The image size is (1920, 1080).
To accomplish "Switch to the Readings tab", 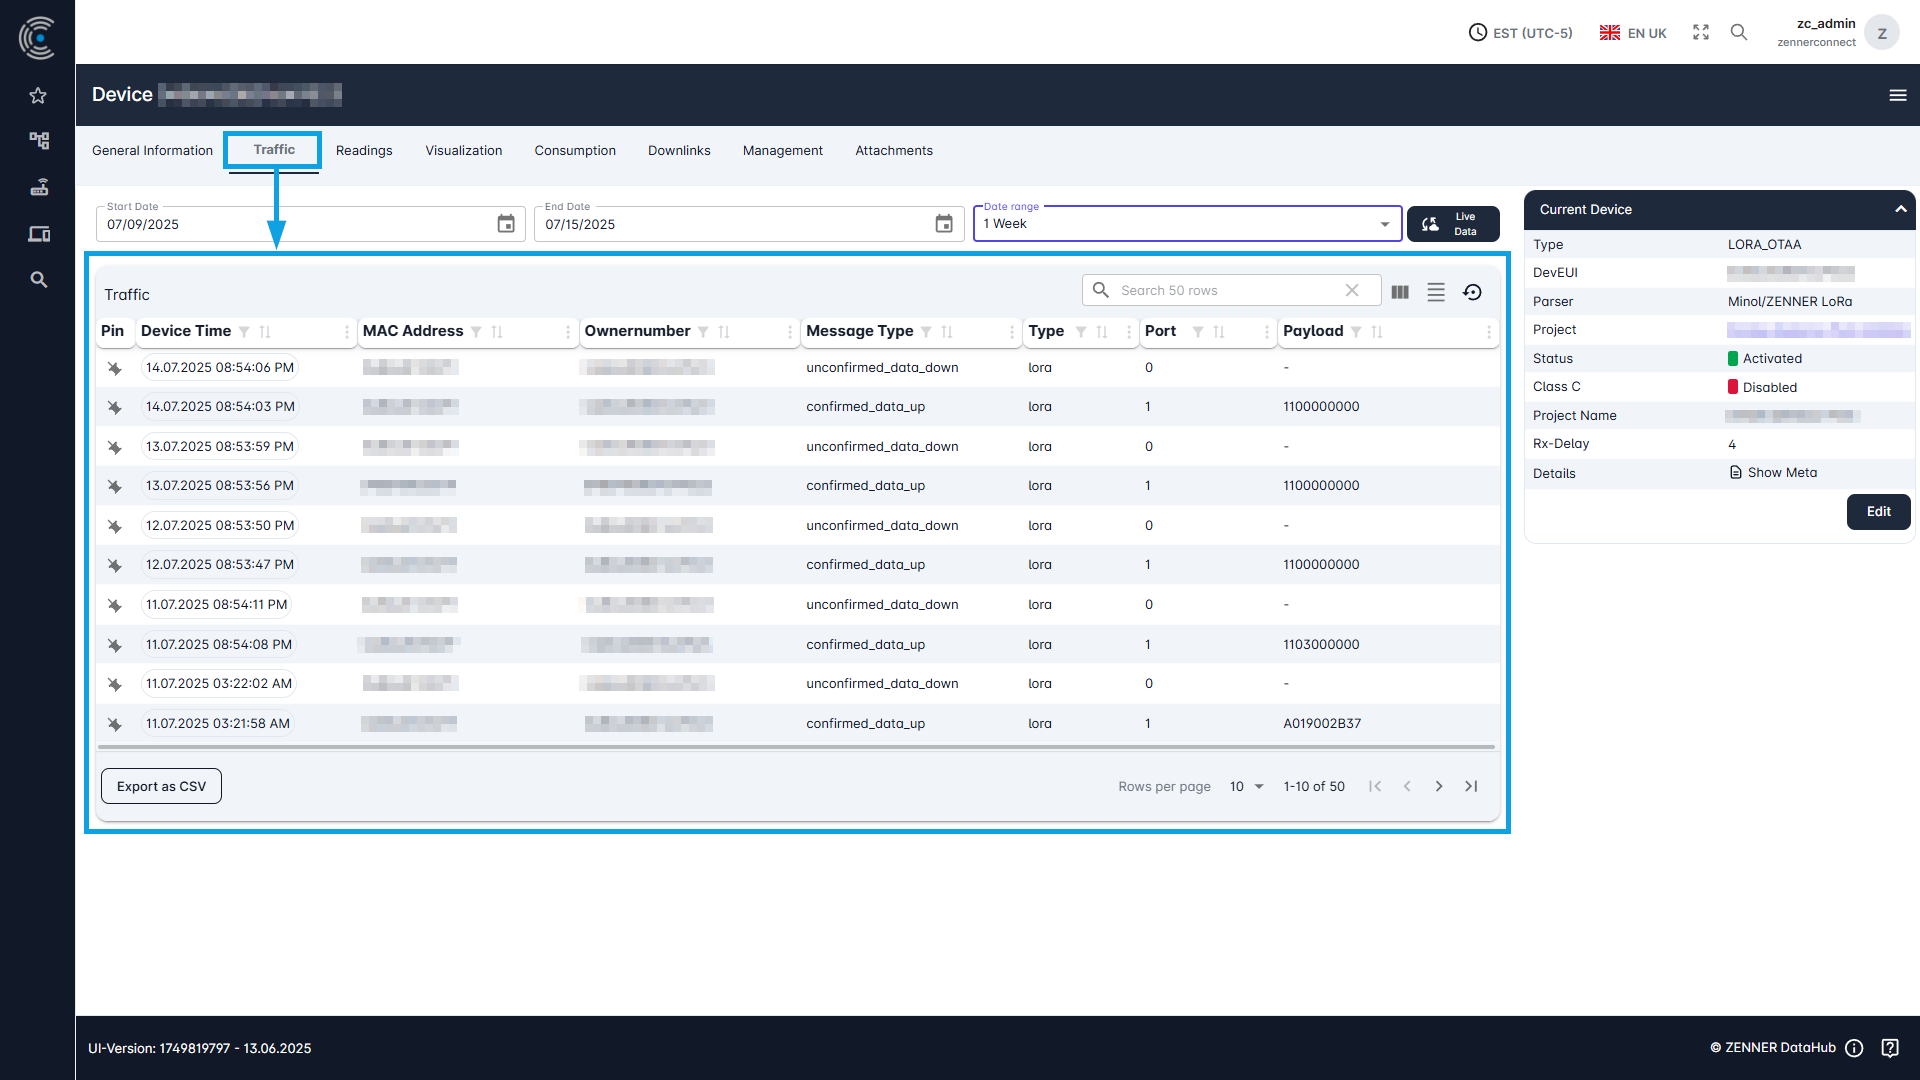I will (364, 150).
